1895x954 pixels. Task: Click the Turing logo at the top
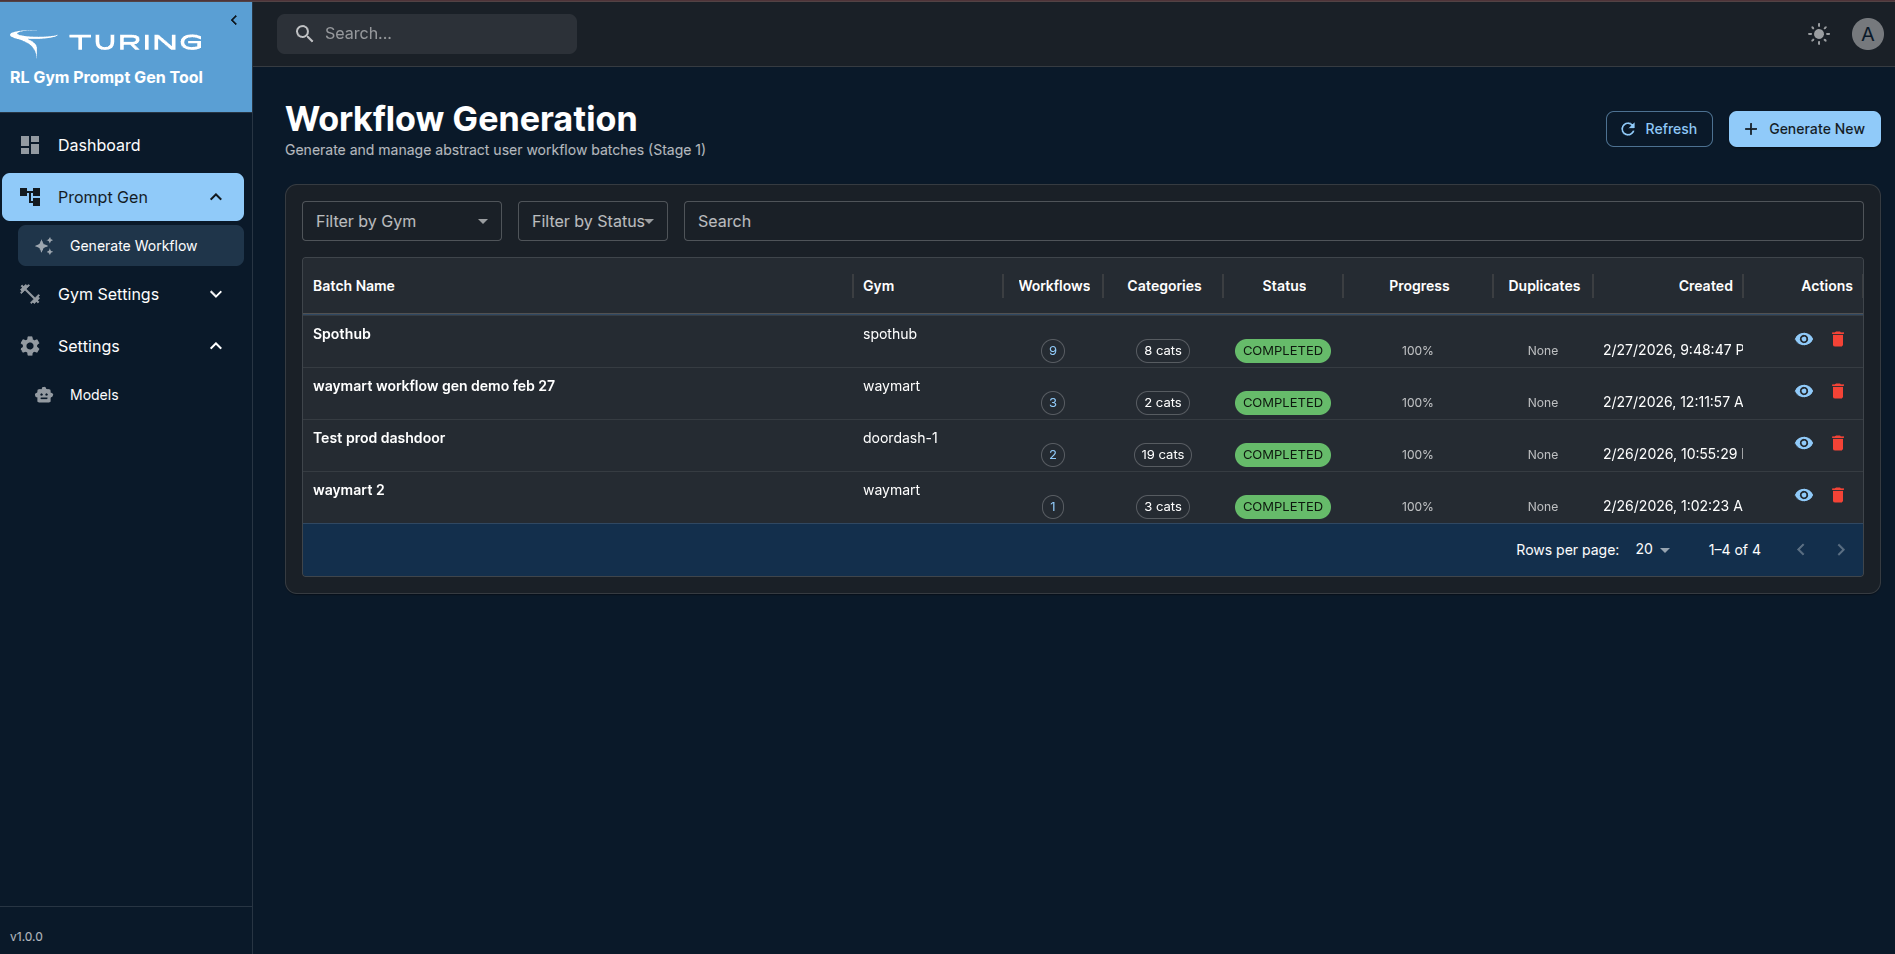point(105,41)
